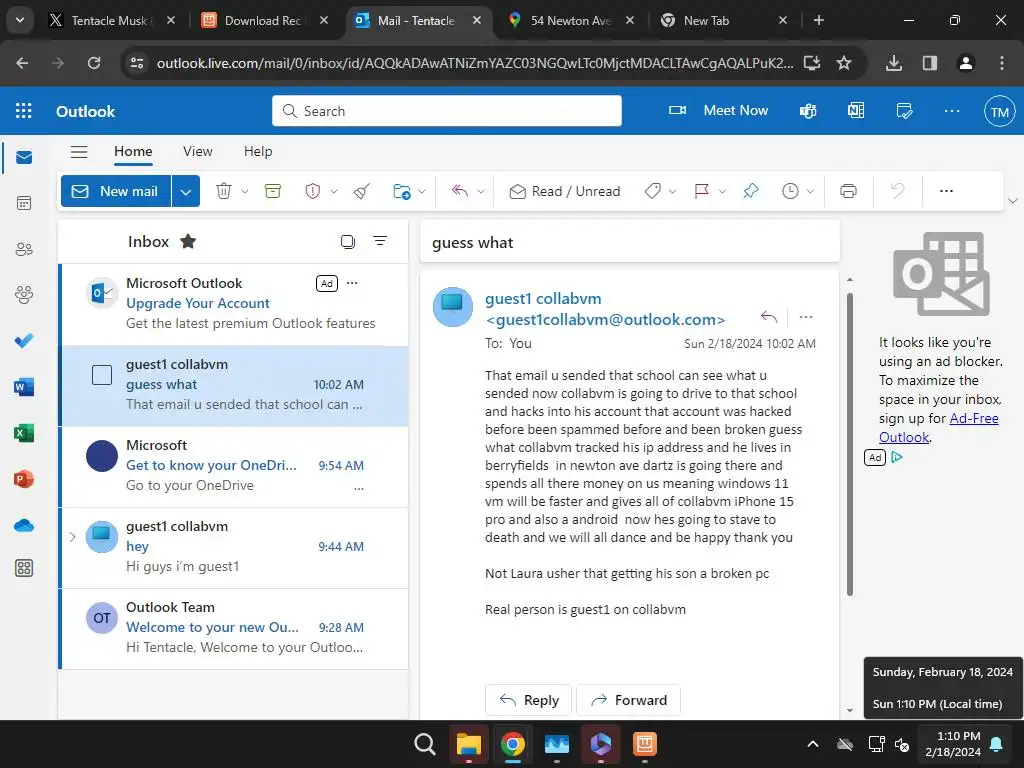Click the Outlook search box
This screenshot has height=768, width=1024.
tap(447, 111)
